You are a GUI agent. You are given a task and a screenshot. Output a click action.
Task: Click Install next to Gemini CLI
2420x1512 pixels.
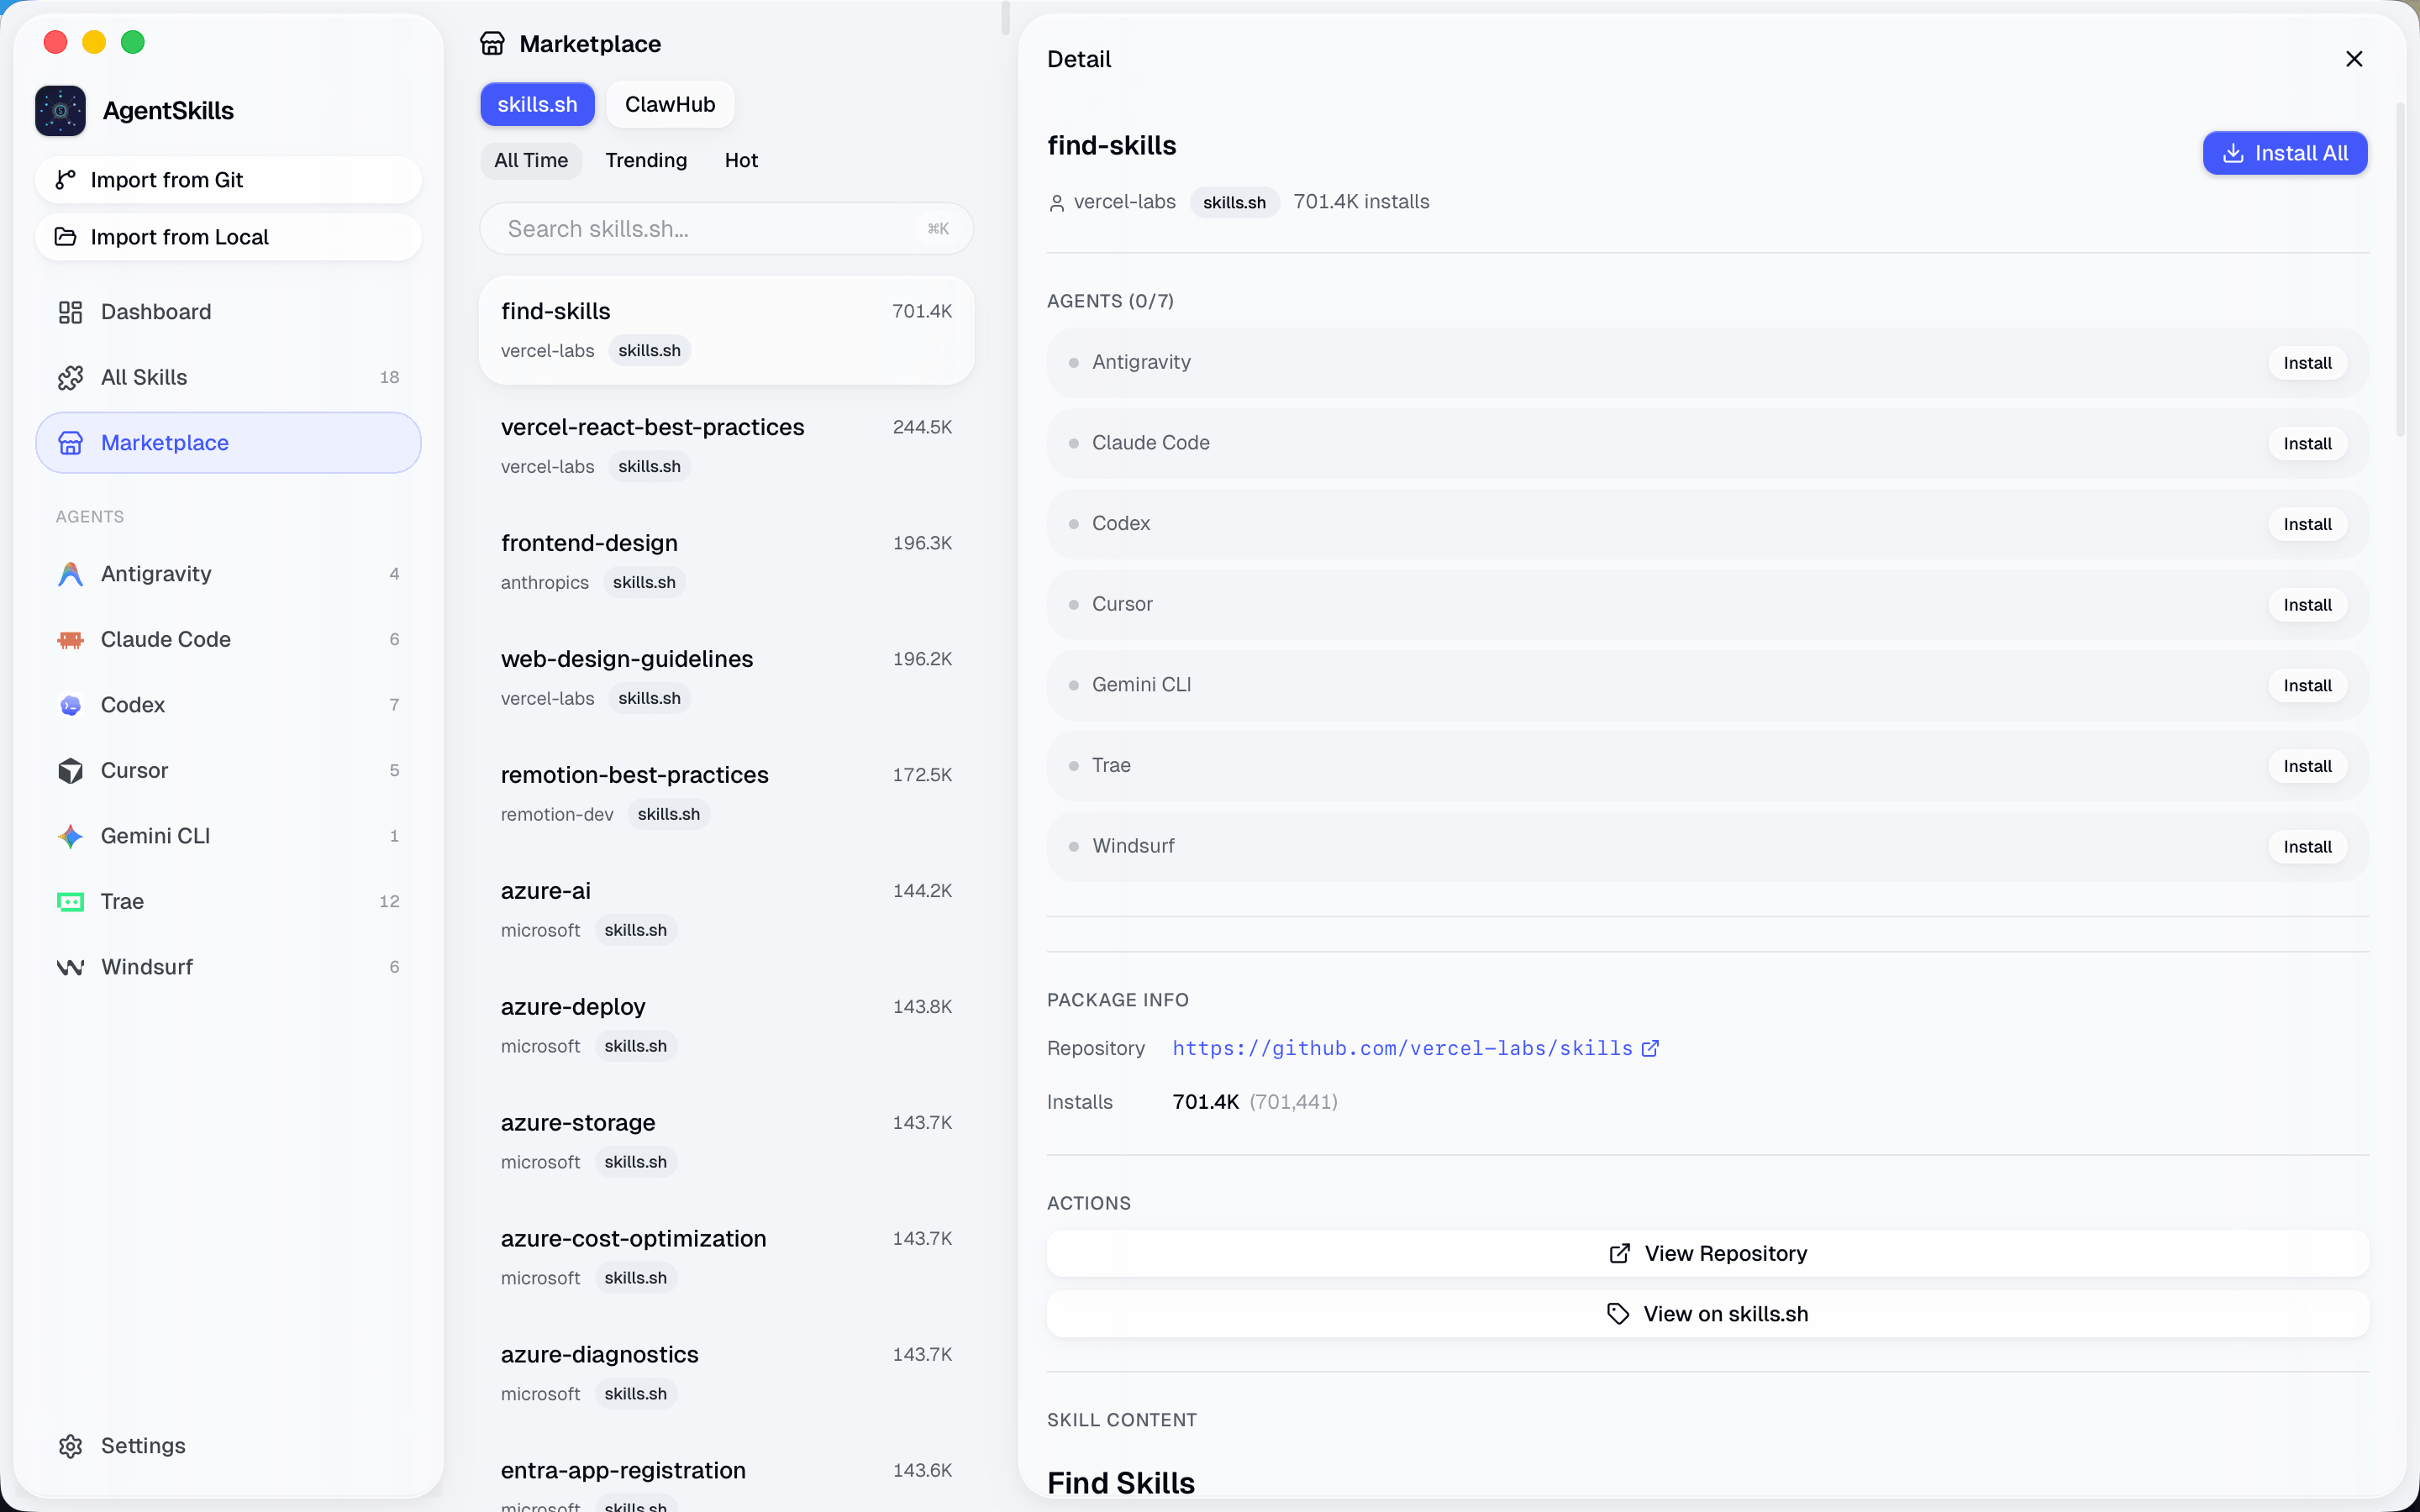click(2307, 685)
